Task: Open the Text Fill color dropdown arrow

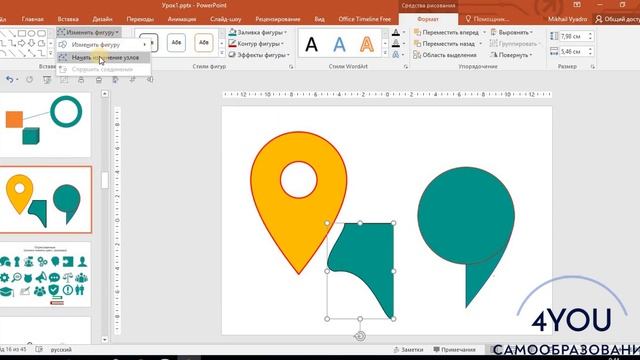Action: click(404, 33)
